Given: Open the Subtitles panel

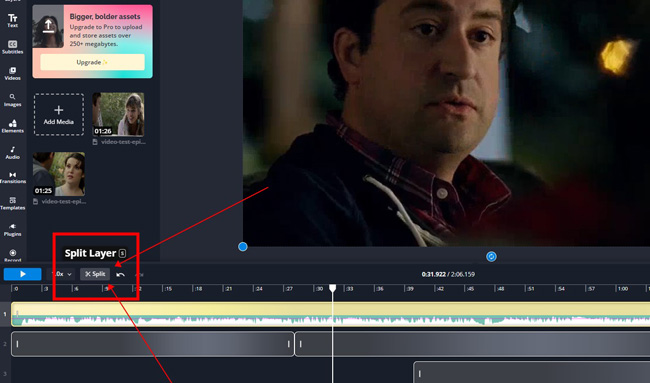Looking at the screenshot, I should coord(12,47).
